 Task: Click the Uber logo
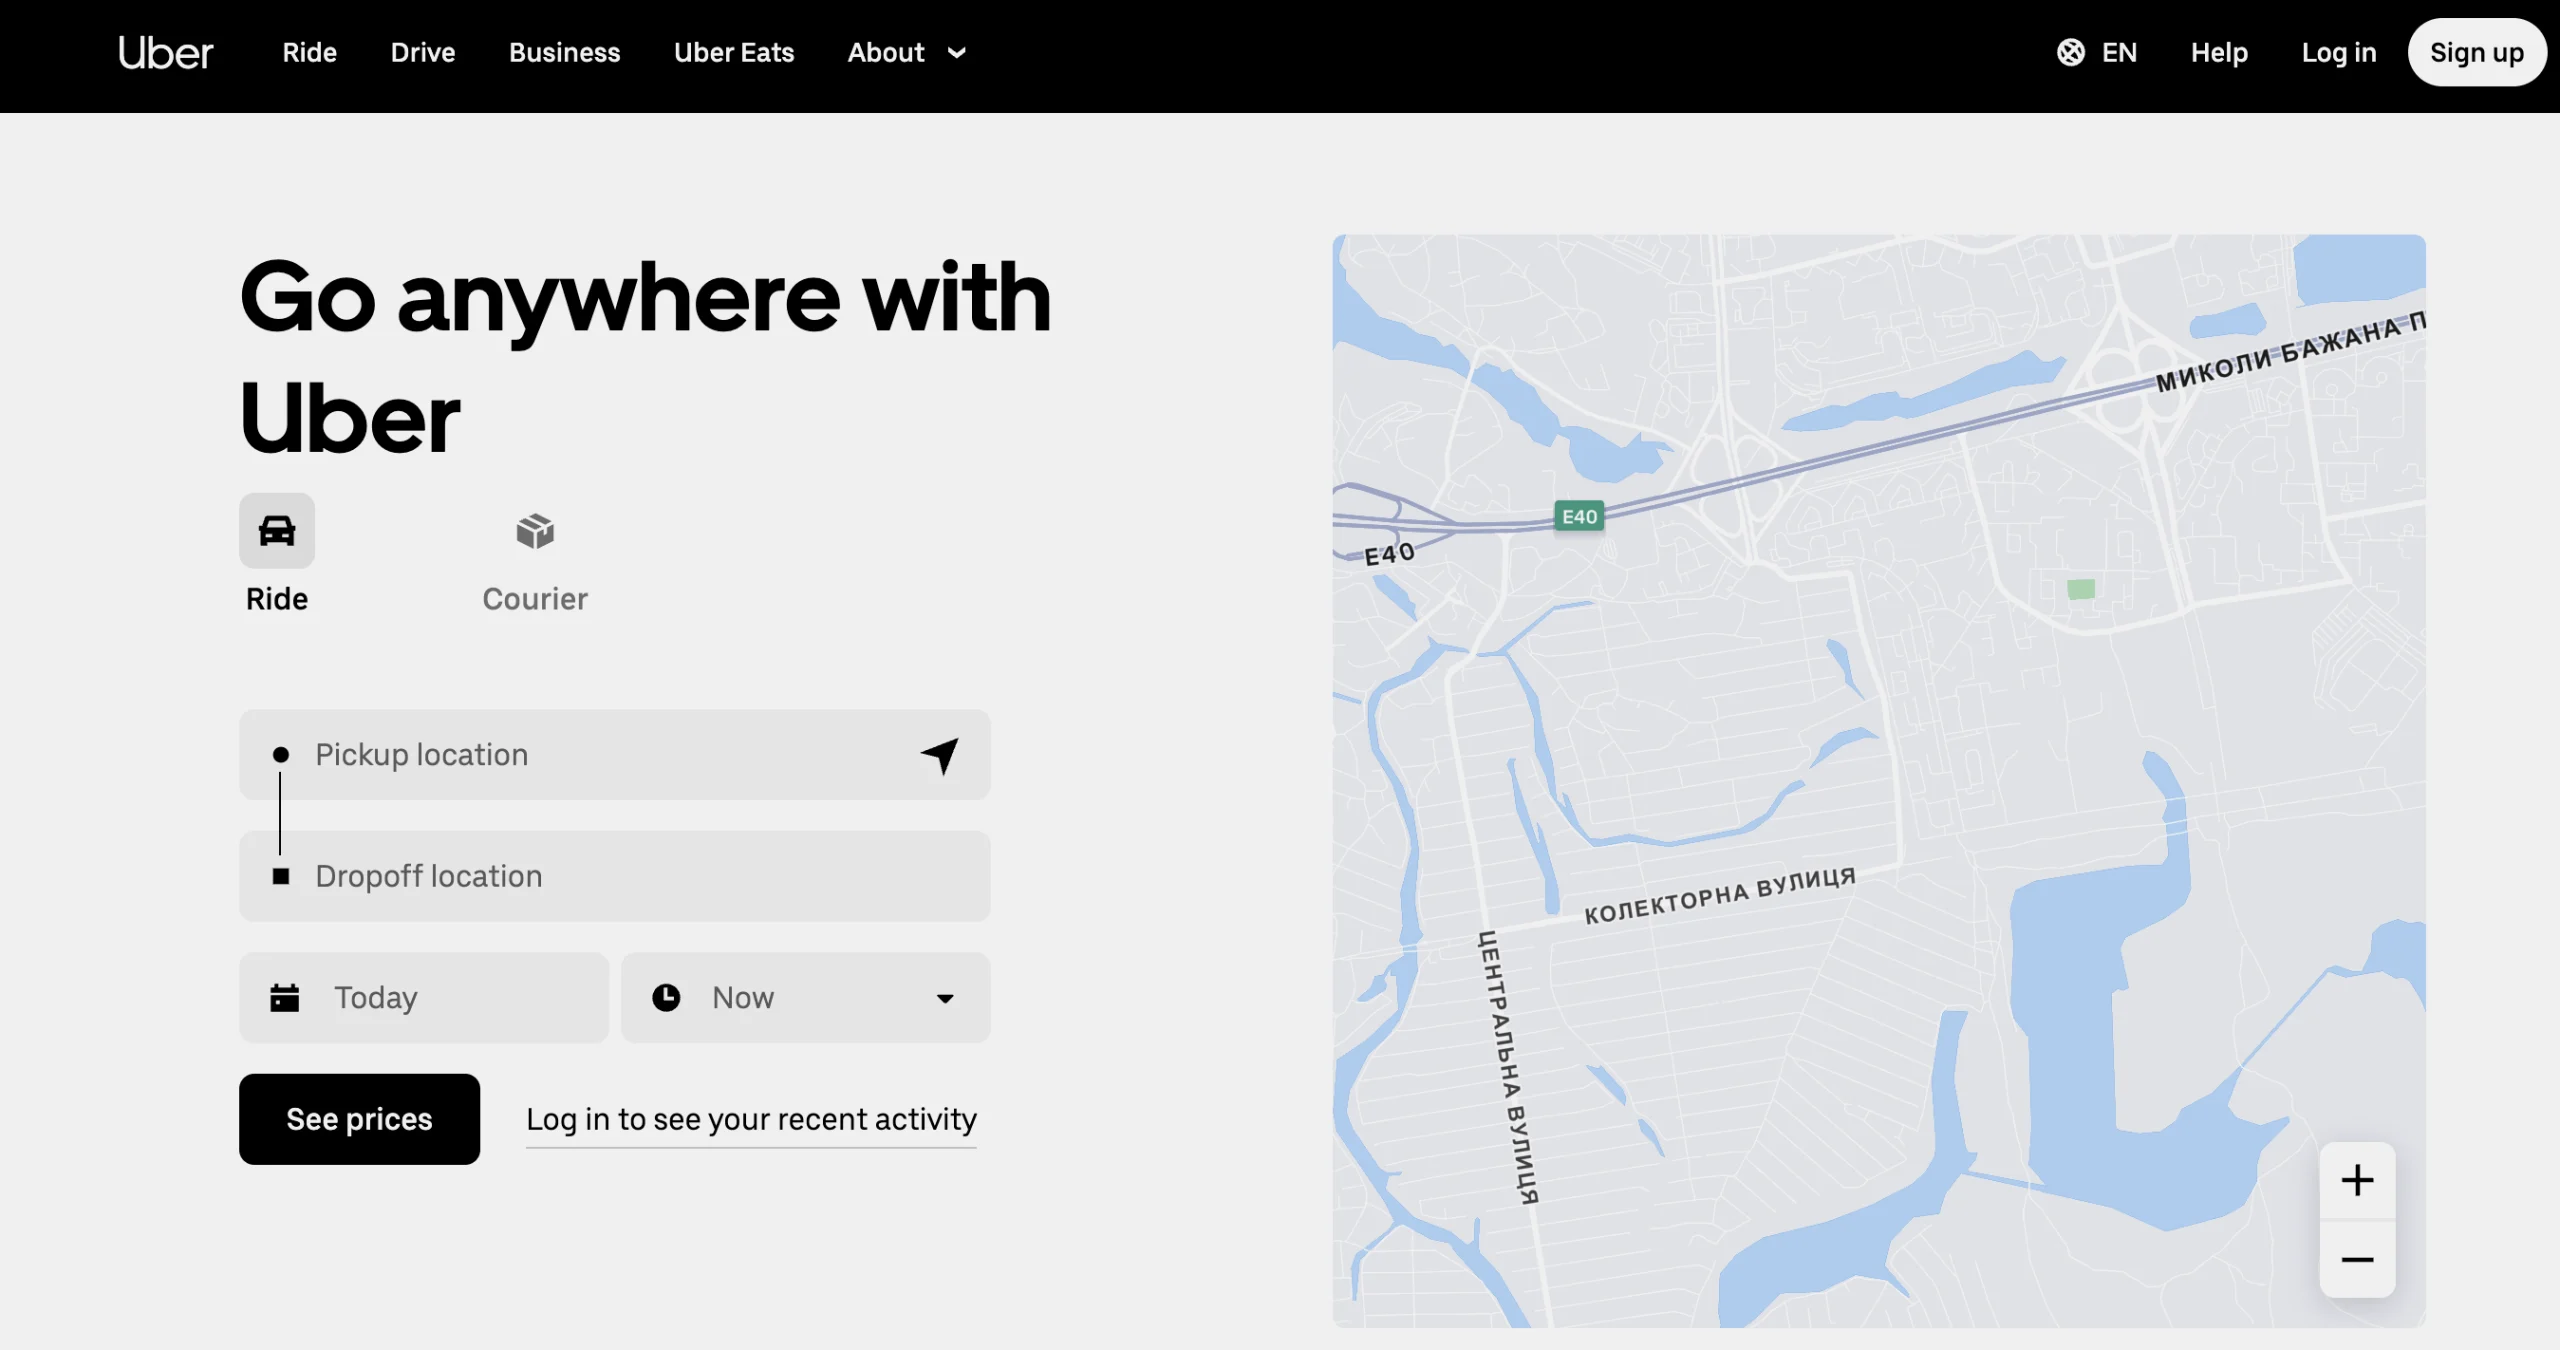click(x=165, y=53)
